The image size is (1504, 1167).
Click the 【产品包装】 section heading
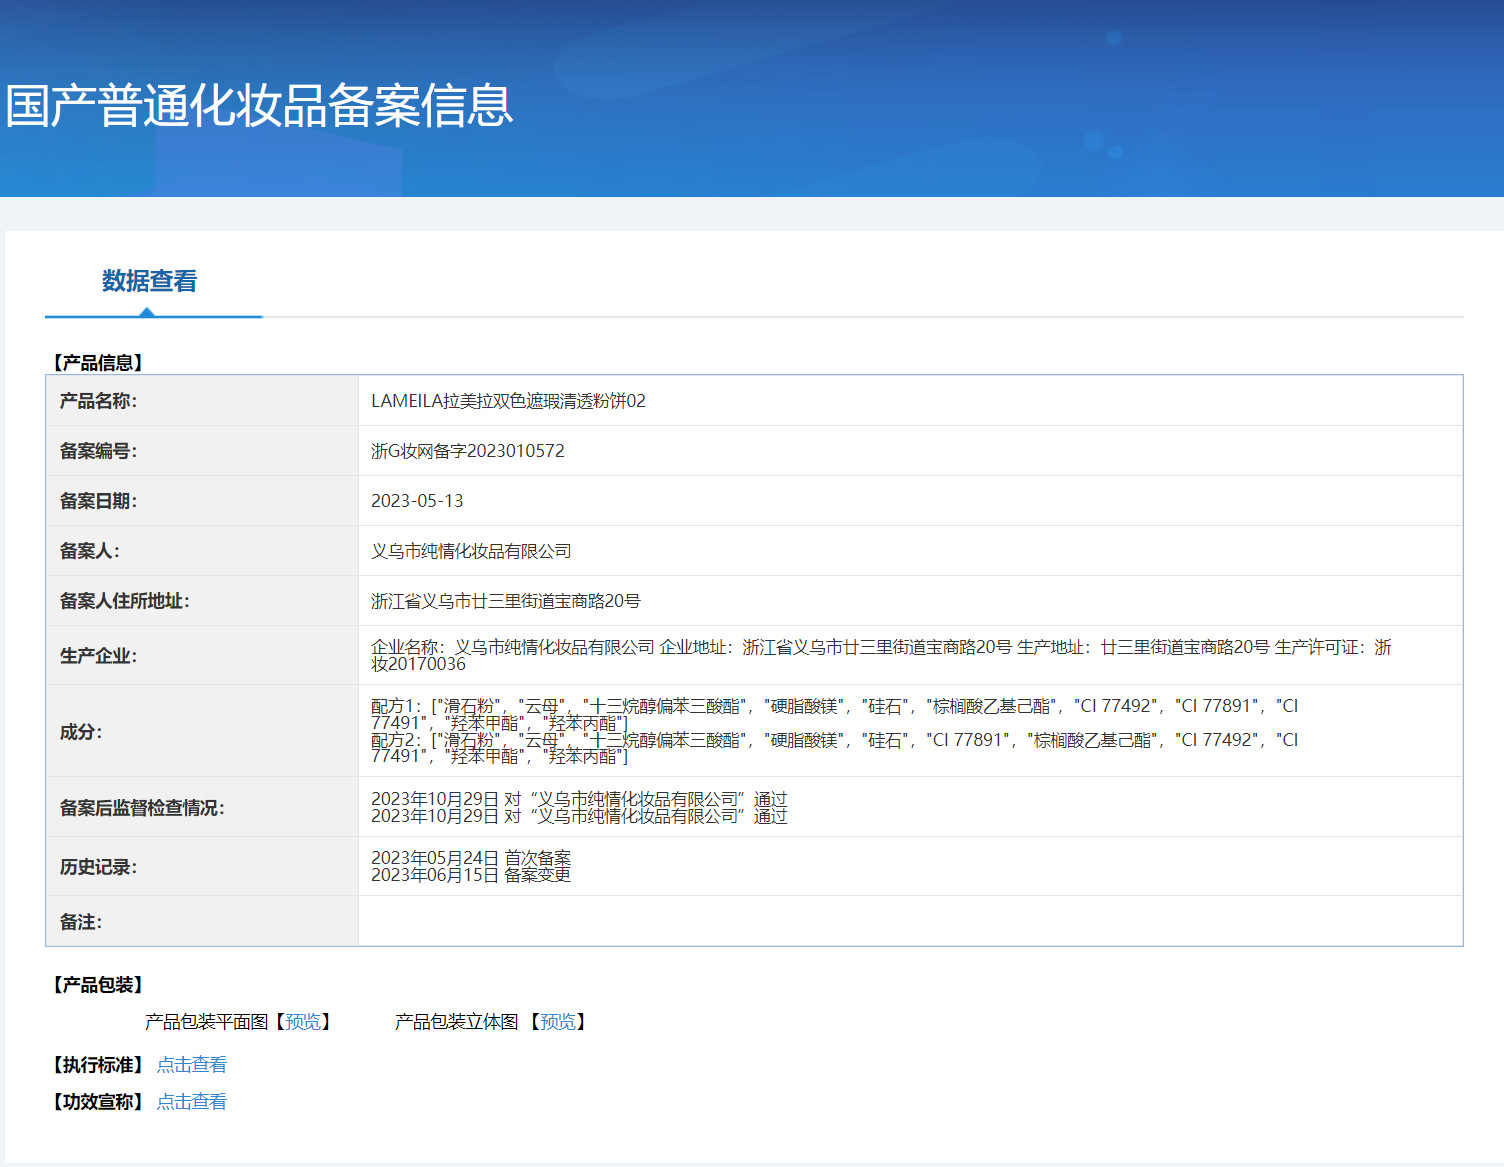[x=98, y=985]
